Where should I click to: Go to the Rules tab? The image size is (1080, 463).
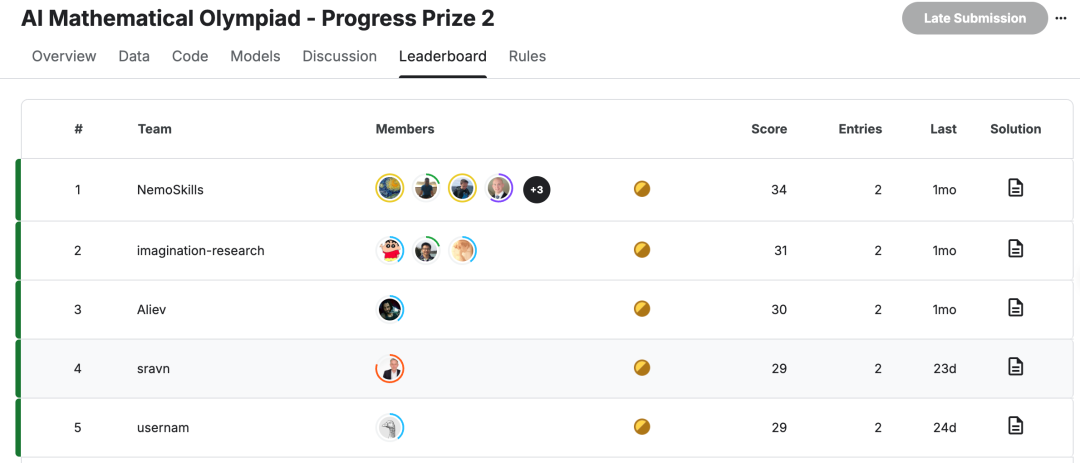(527, 56)
